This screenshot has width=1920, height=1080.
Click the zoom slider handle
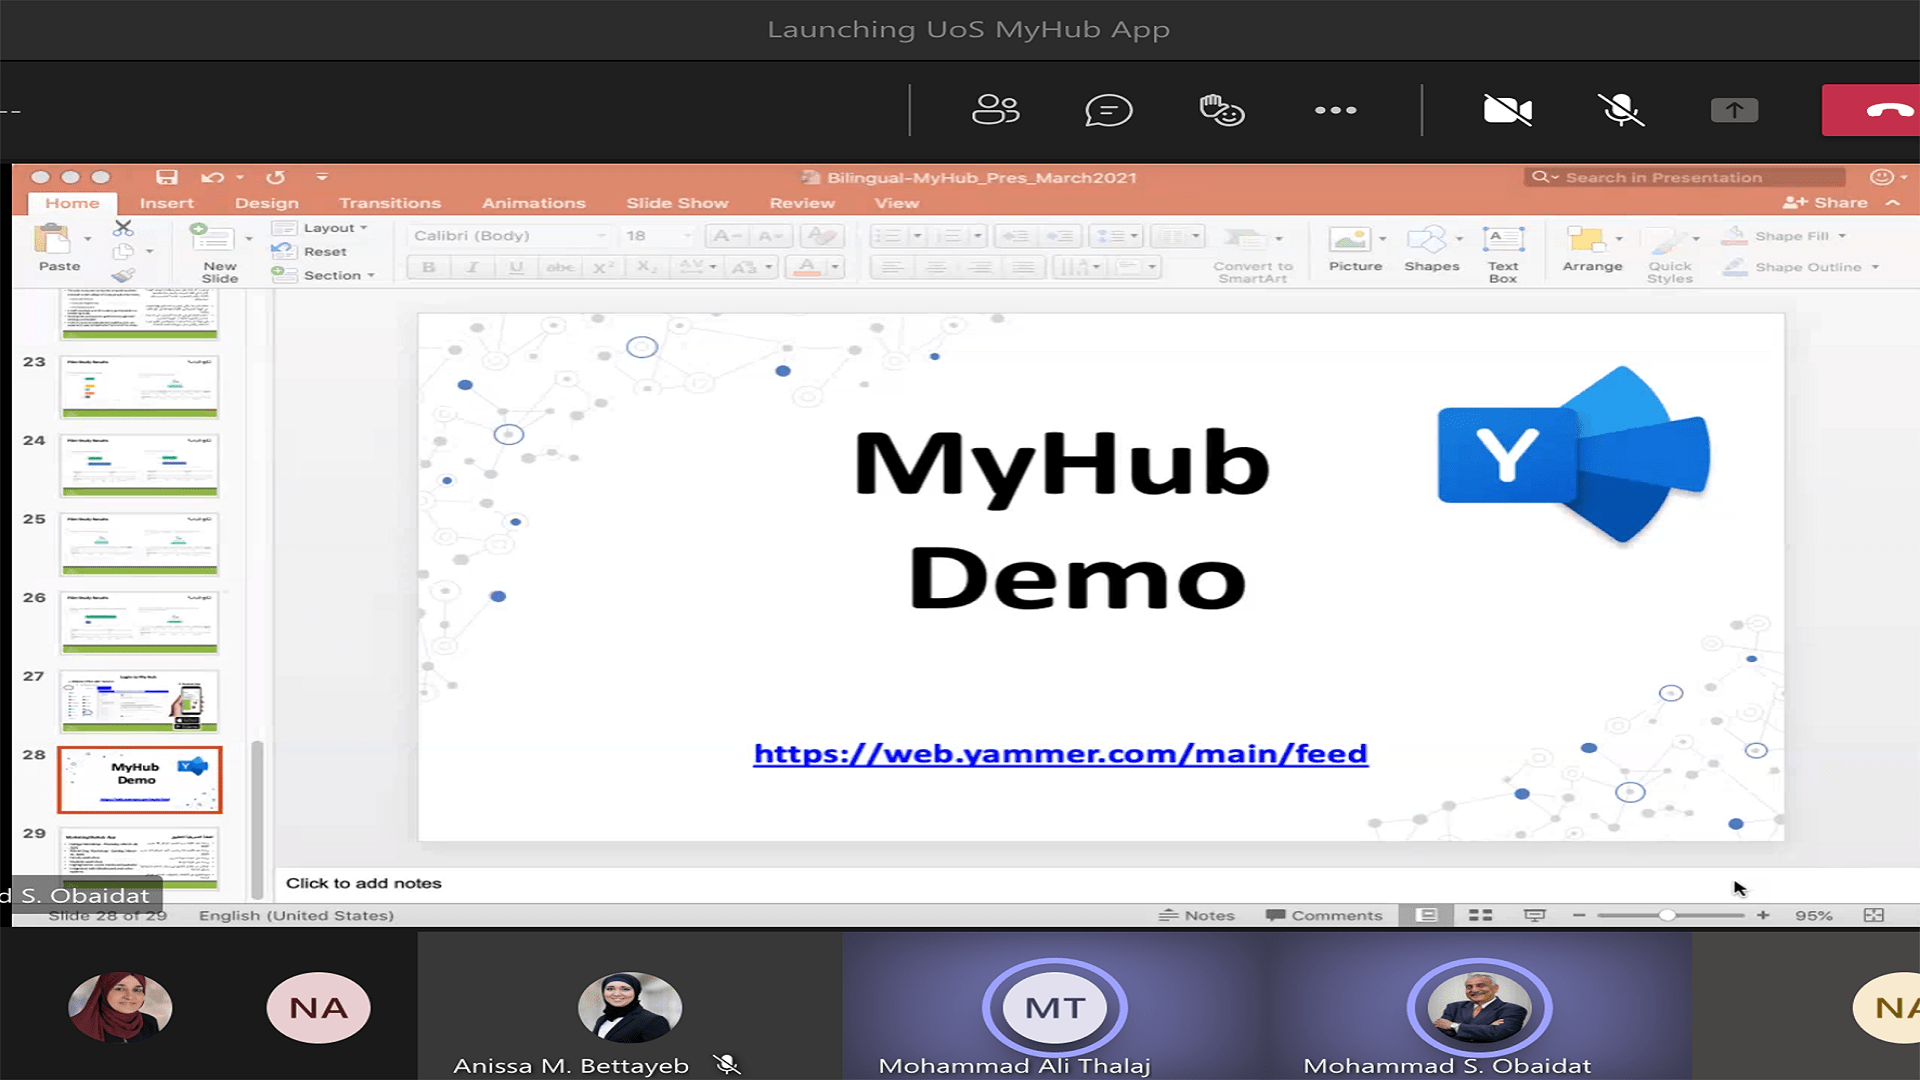click(1667, 915)
